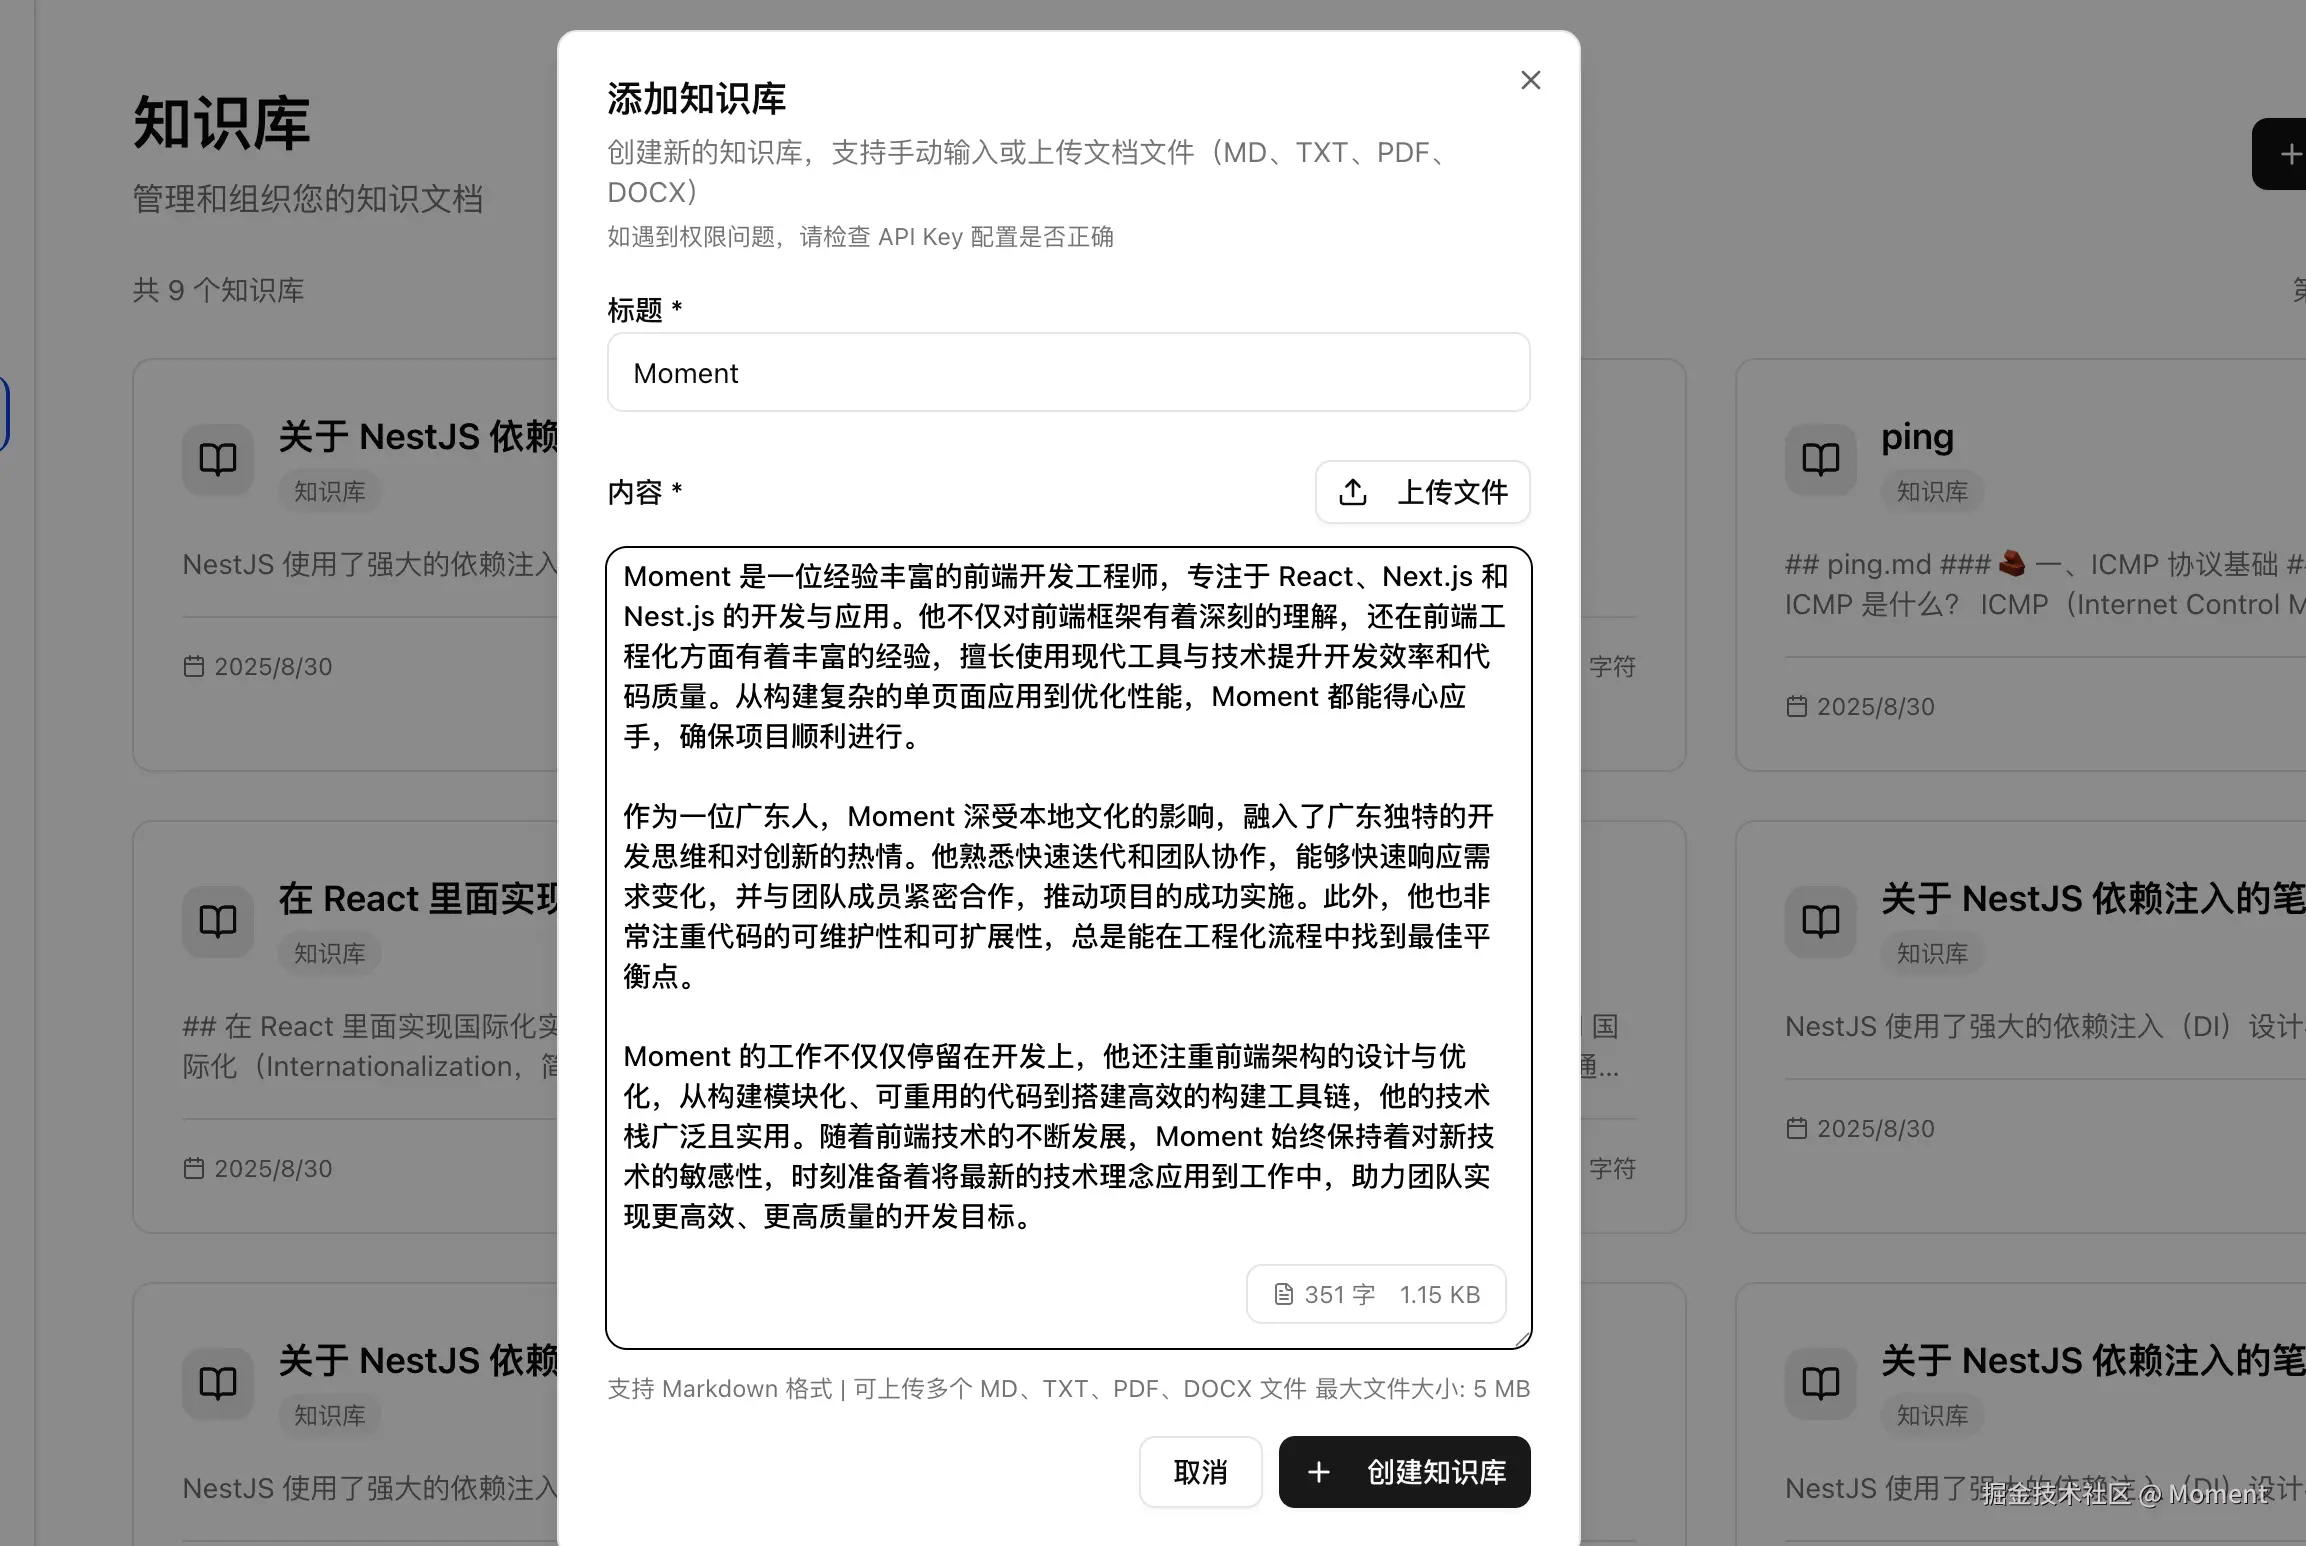Screen dimensions: 2306x1546
Task: Click the document icon beside 351 字
Action: (1283, 1295)
